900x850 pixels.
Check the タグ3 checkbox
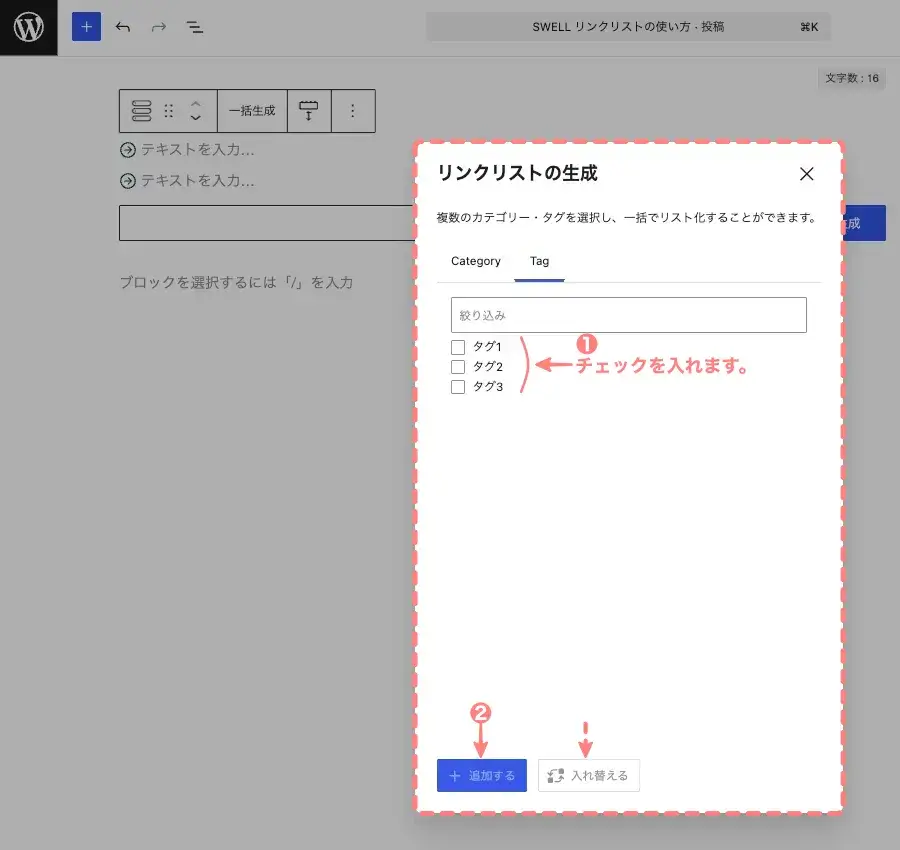click(458, 387)
